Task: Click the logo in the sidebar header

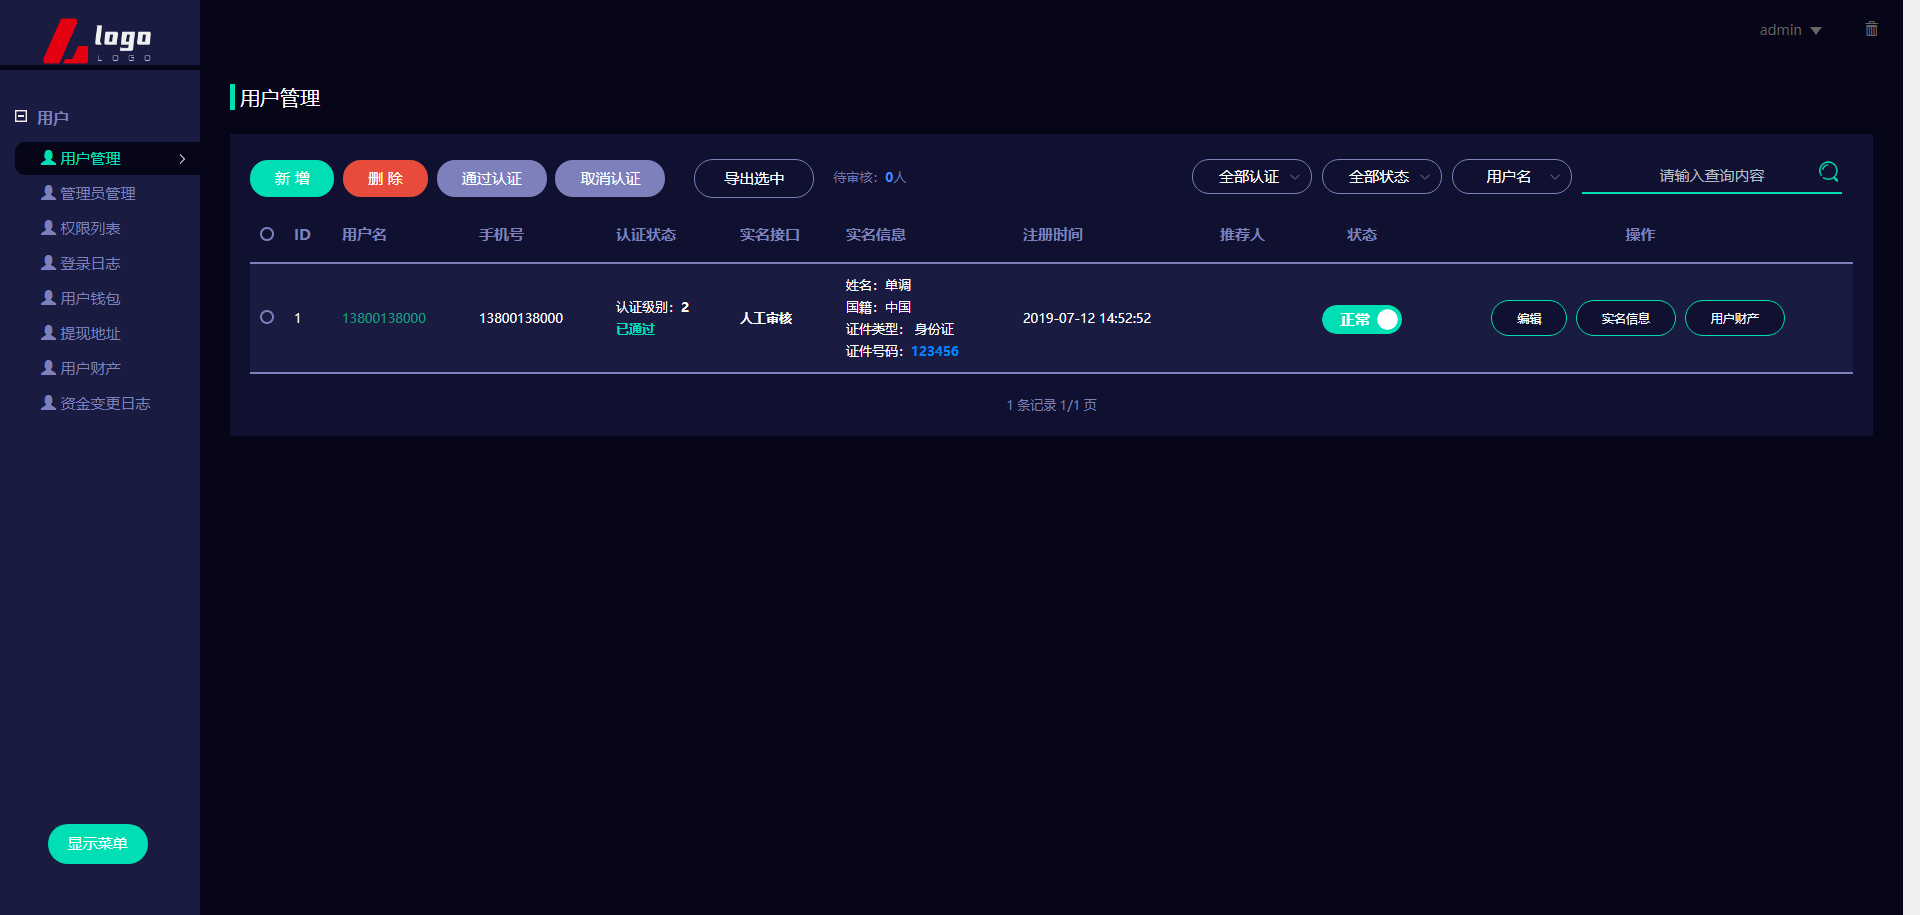Action: [98, 41]
